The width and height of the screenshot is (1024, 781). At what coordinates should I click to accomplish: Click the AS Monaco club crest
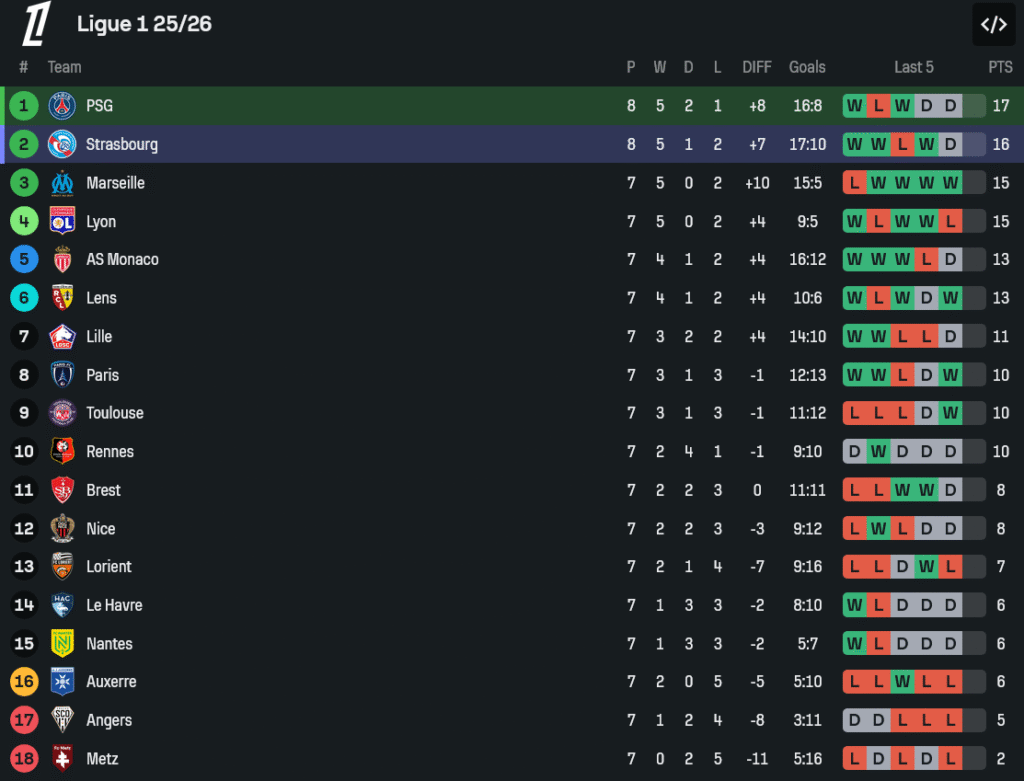click(62, 260)
